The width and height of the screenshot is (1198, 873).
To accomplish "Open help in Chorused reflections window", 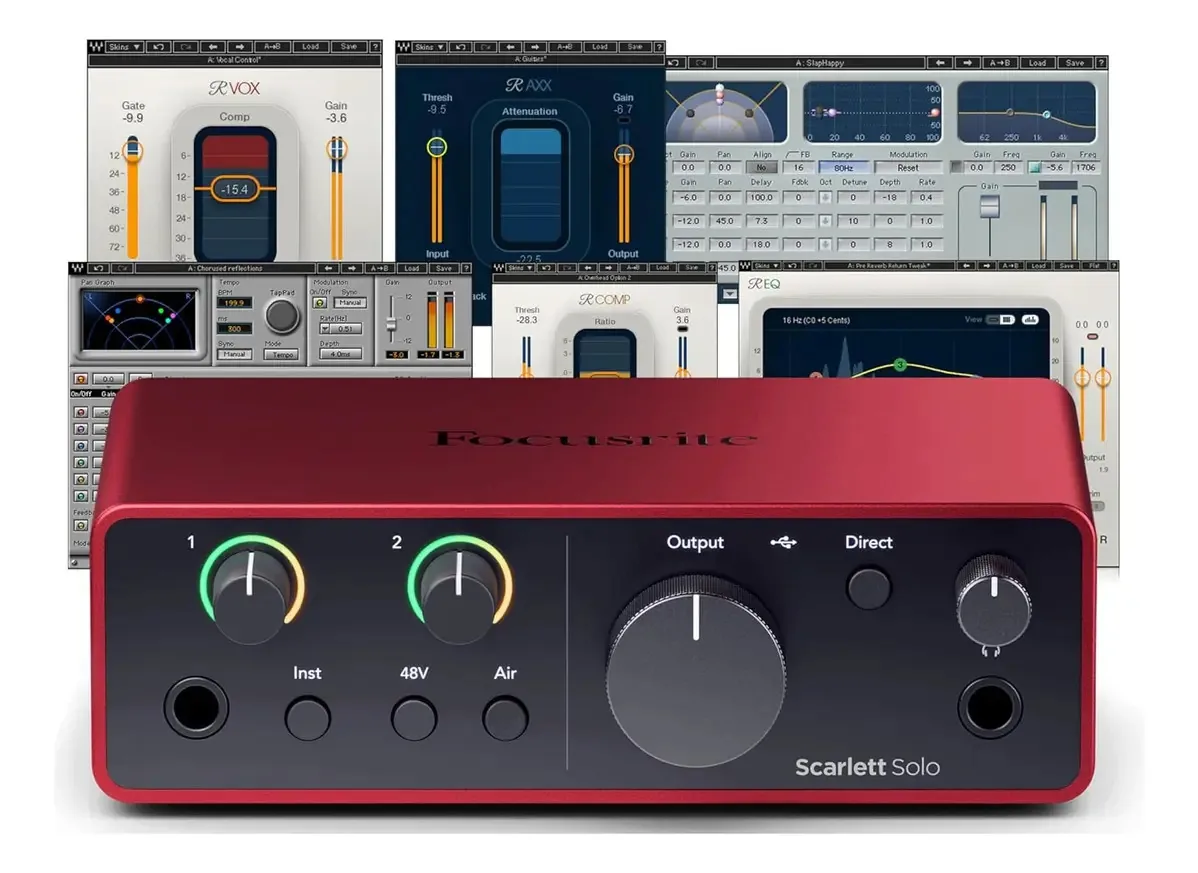I will point(465,269).
